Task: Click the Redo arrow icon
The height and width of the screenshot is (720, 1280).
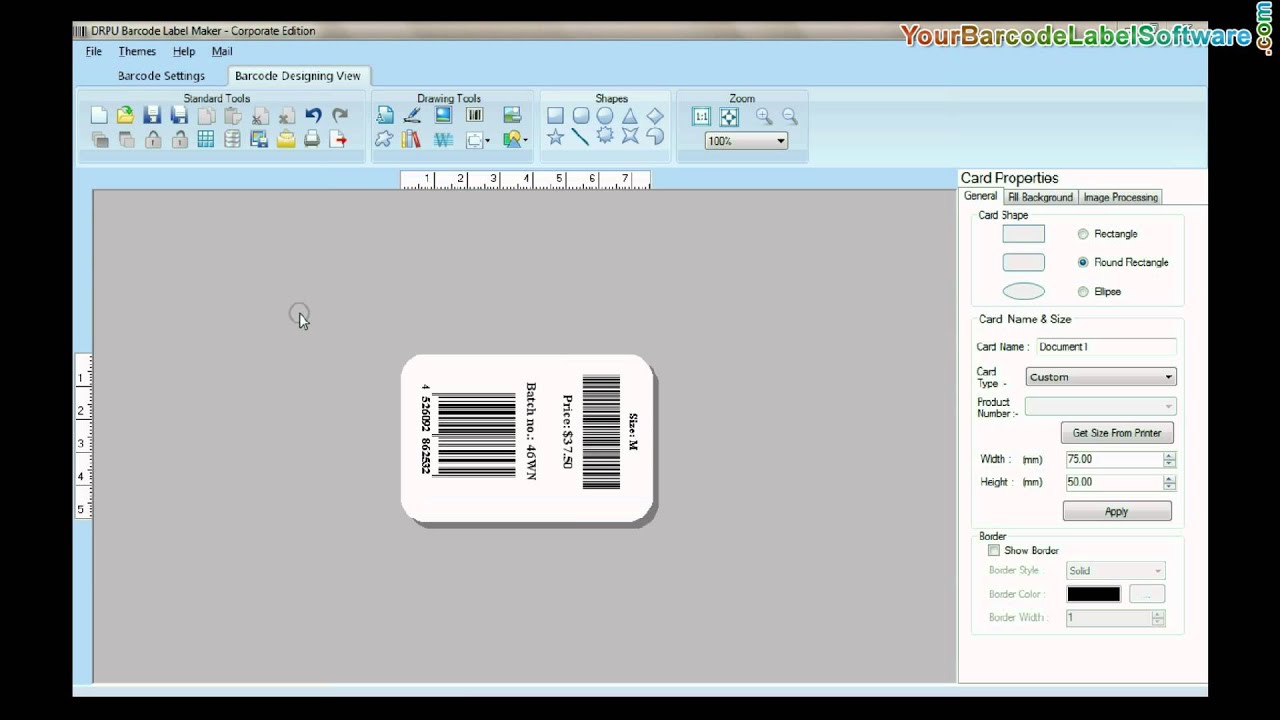Action: (340, 116)
